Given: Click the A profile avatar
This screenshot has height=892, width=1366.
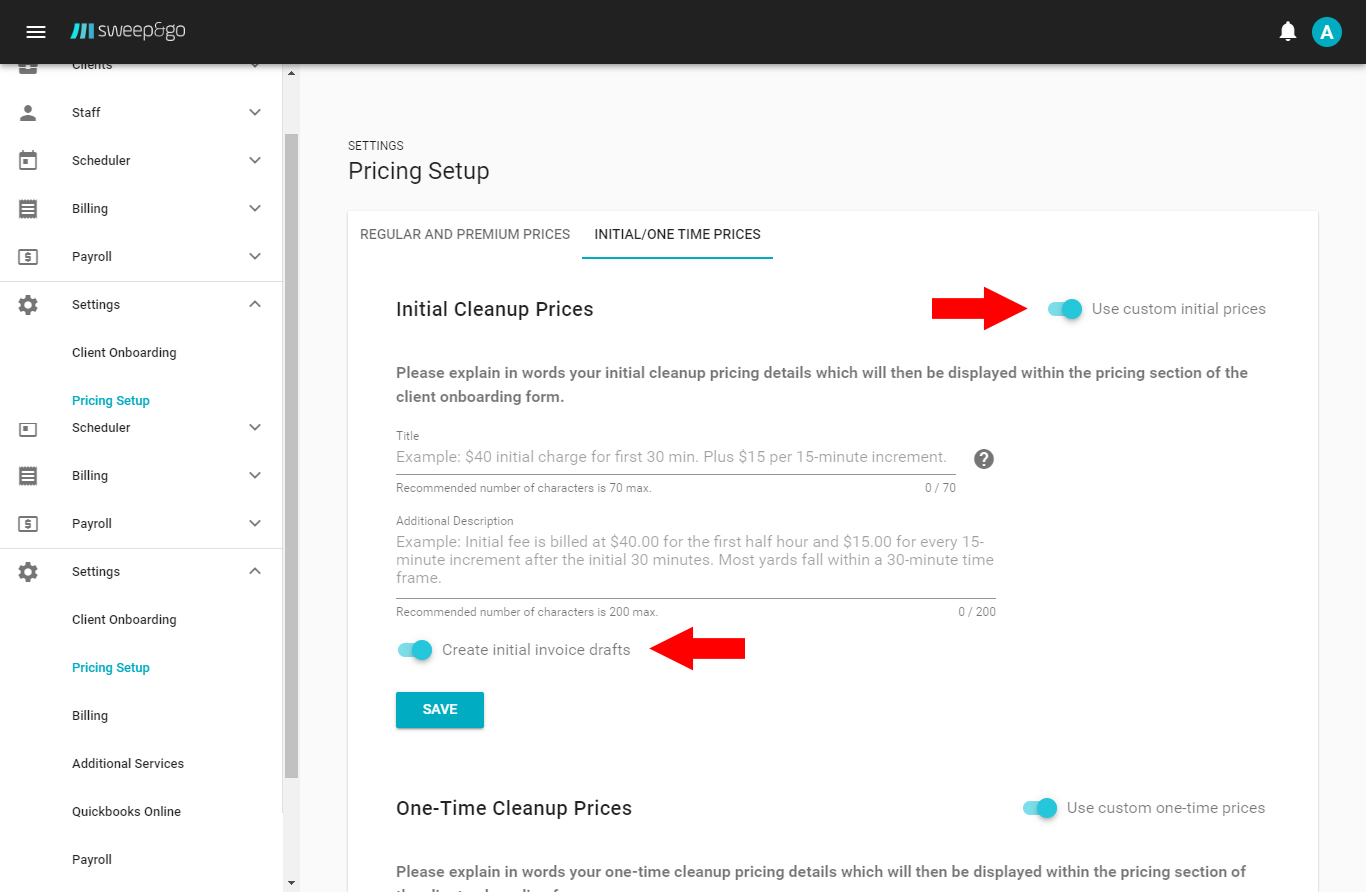Looking at the screenshot, I should pyautogui.click(x=1327, y=31).
